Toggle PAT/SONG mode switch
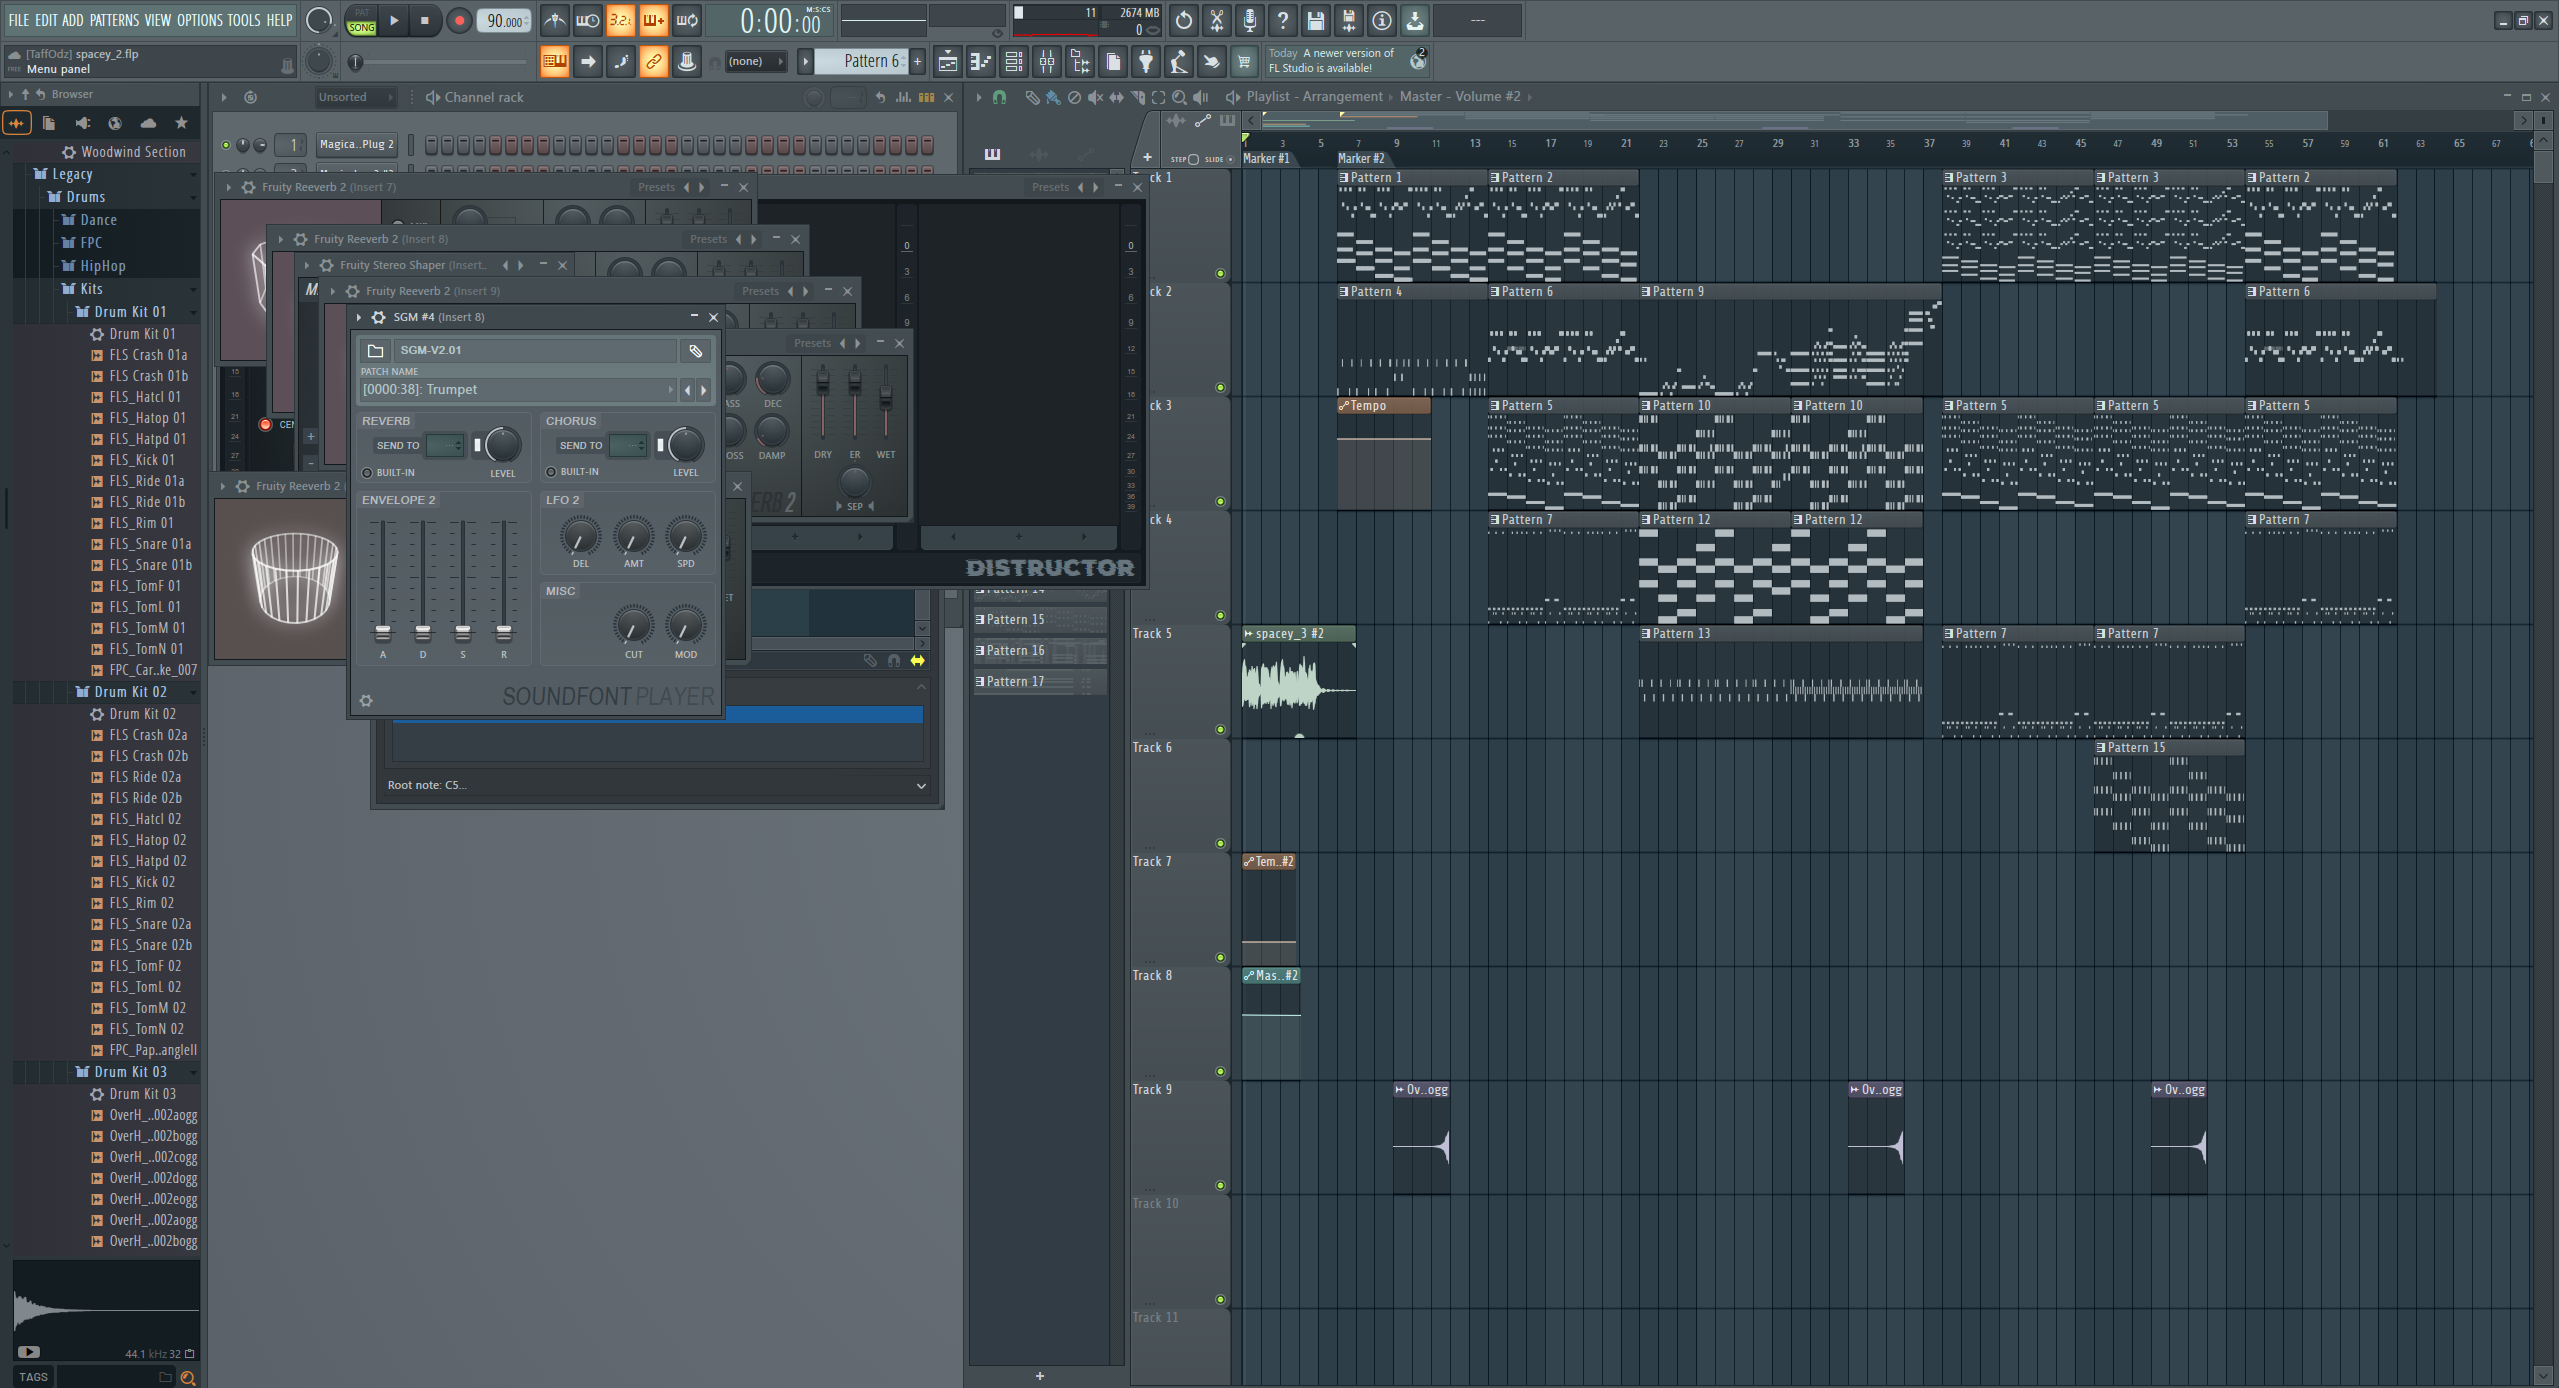This screenshot has height=1388, width=2559. point(361,20)
